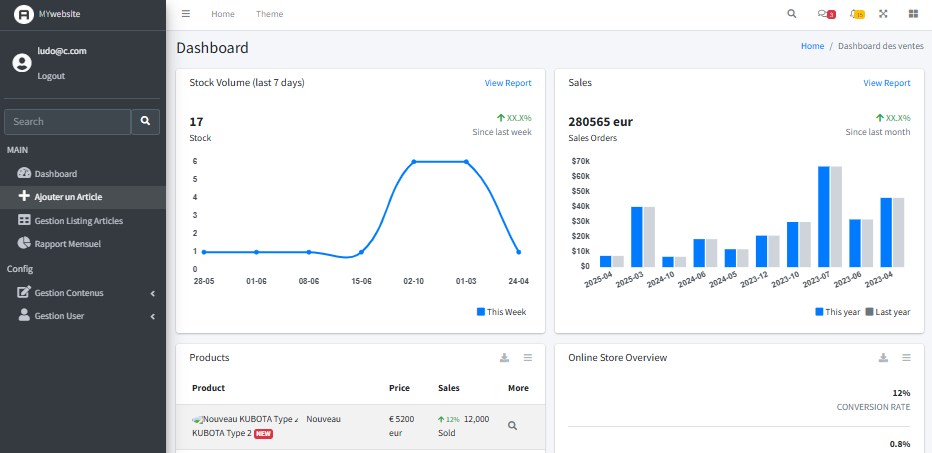Open the messages icon with red badge
Screen dimensions: 932x453
[825, 14]
